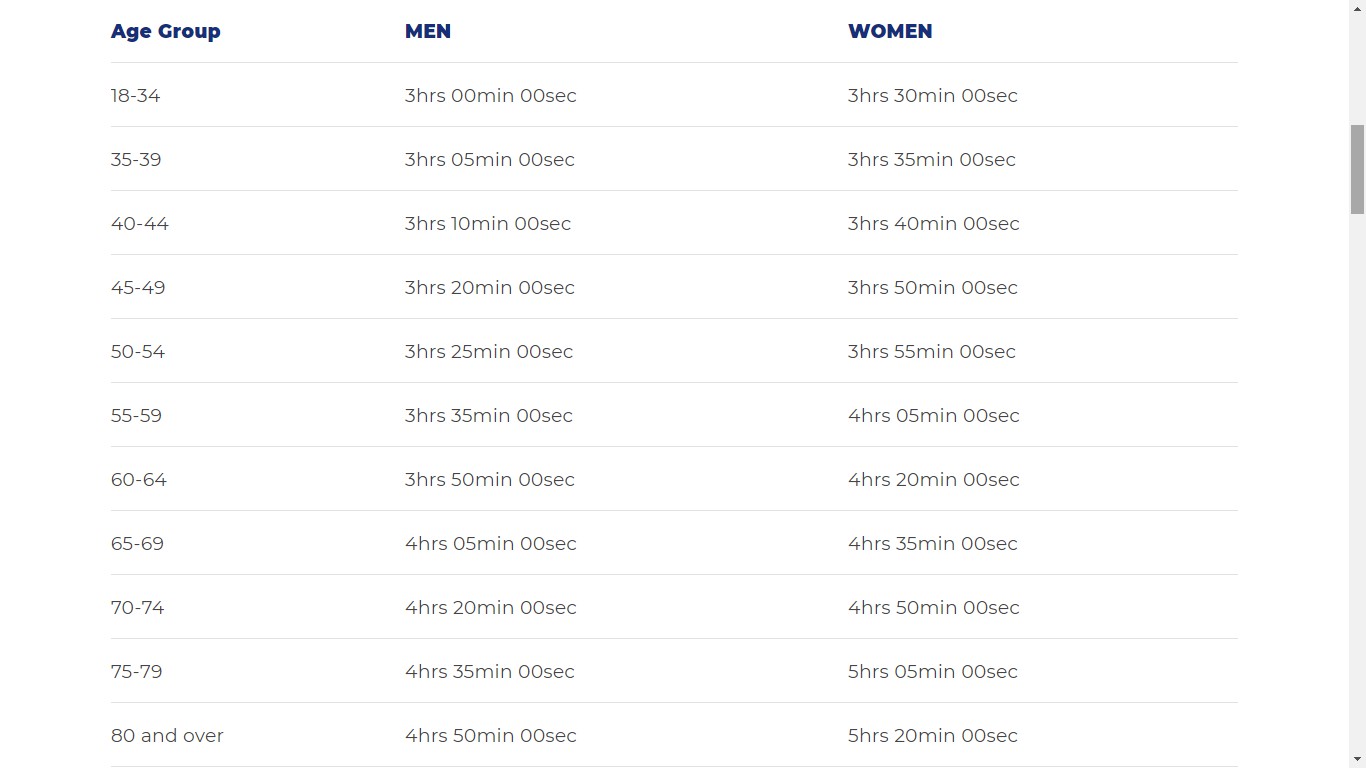Click the men's 3hrs 00min 00sec time
This screenshot has height=768, width=1366.
pyautogui.click(x=491, y=96)
